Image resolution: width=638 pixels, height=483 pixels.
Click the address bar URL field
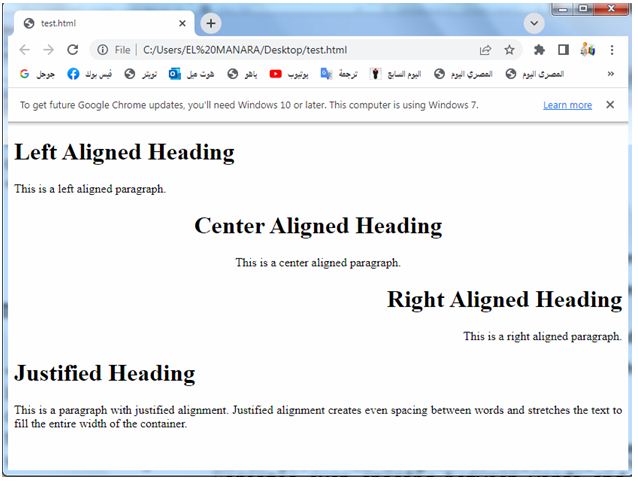pos(308,50)
